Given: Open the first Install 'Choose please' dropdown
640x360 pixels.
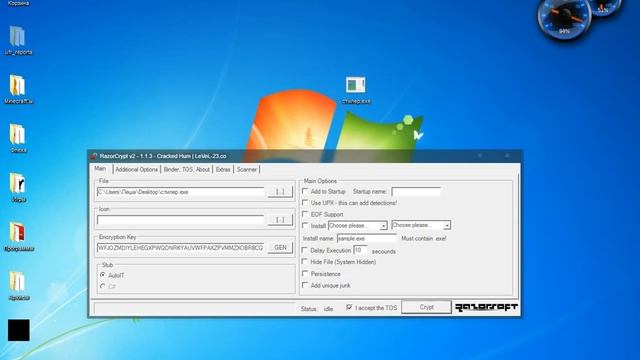Looking at the screenshot, I should (358, 225).
